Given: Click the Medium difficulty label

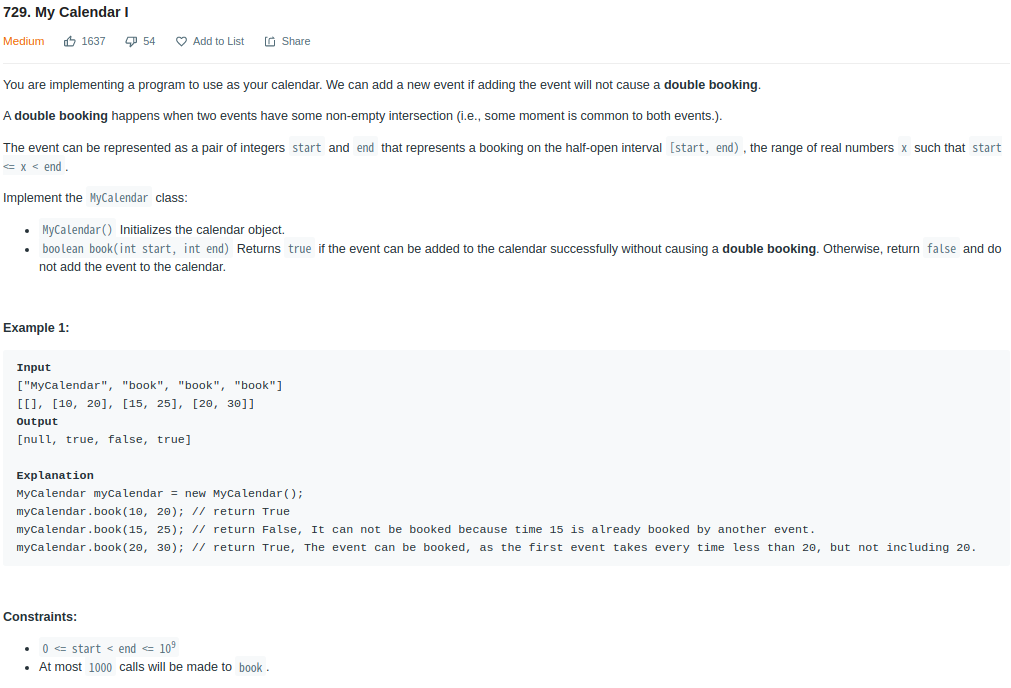Looking at the screenshot, I should coord(24,41).
